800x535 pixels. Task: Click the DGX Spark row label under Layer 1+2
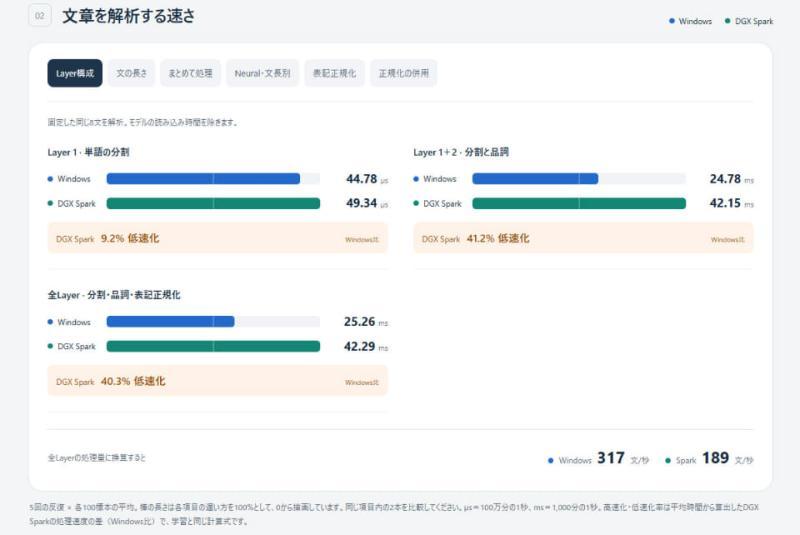437,203
